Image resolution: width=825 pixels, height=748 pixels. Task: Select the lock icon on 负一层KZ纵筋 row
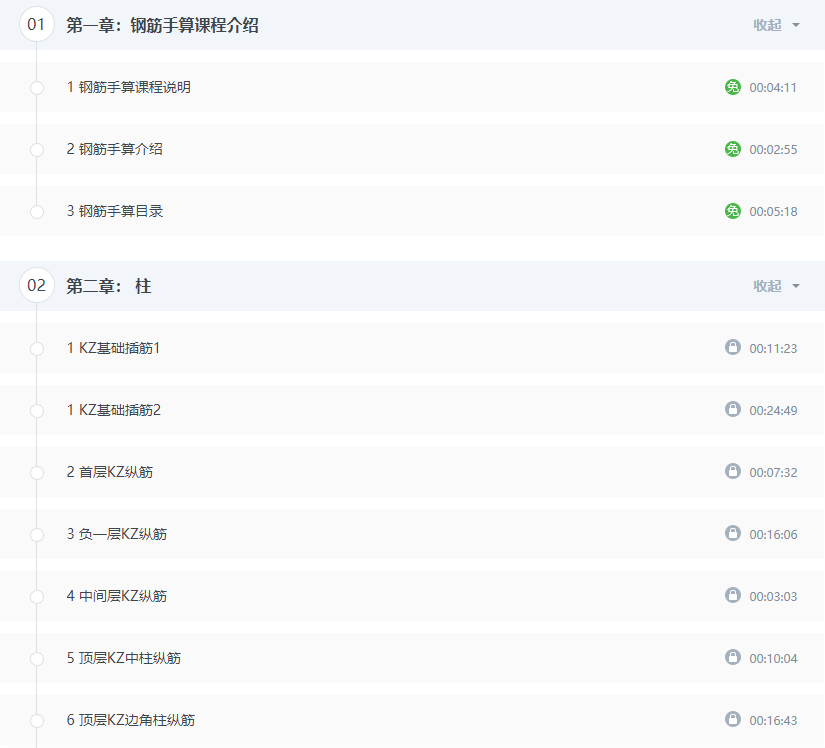click(x=733, y=533)
